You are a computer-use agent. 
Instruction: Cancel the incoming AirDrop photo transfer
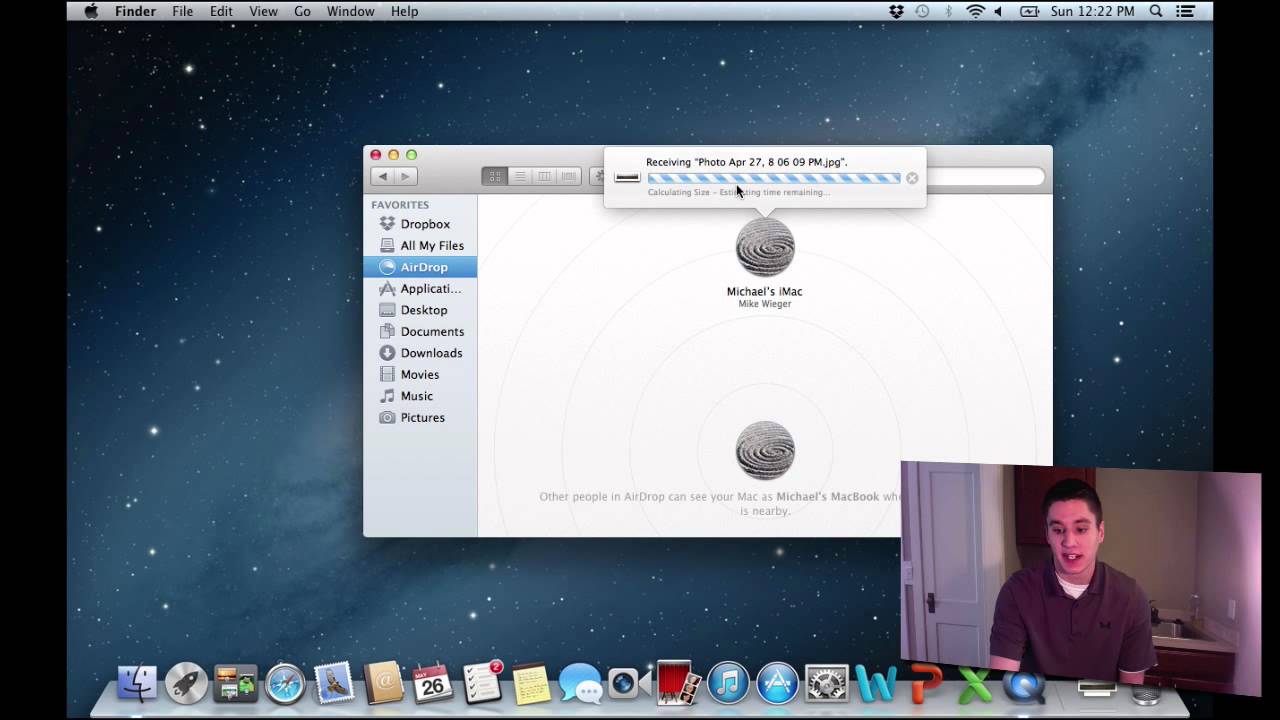[x=912, y=178]
